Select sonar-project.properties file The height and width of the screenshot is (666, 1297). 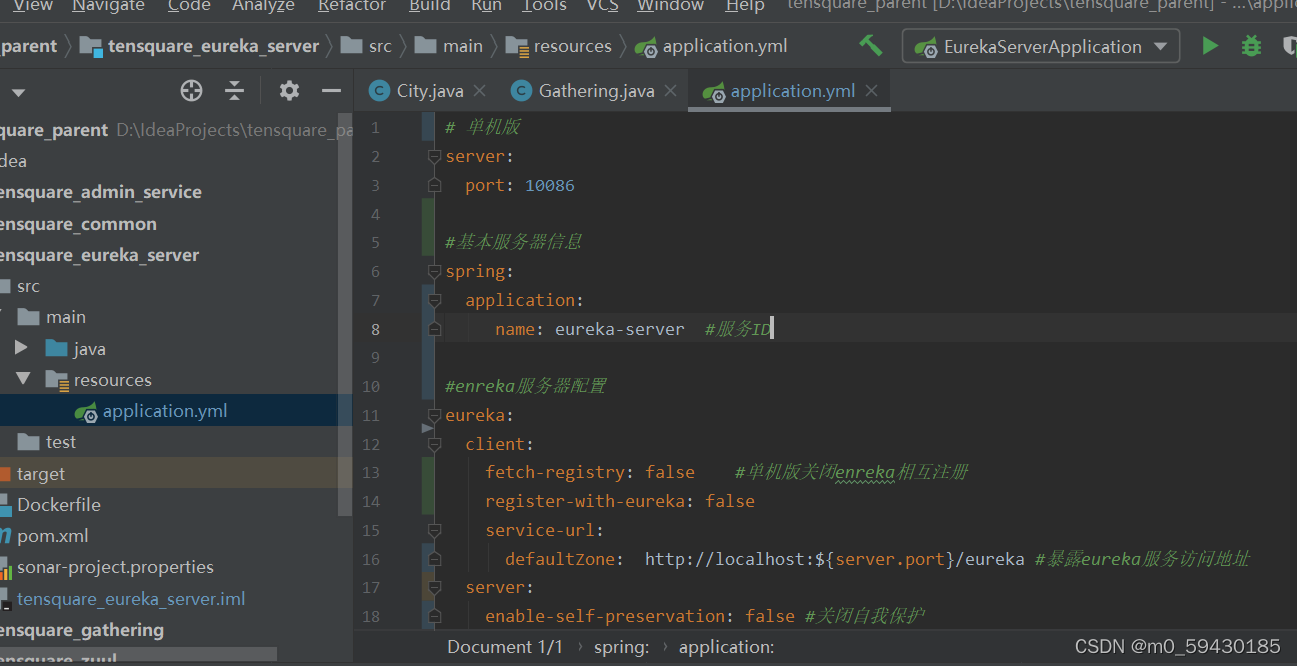click(107, 567)
